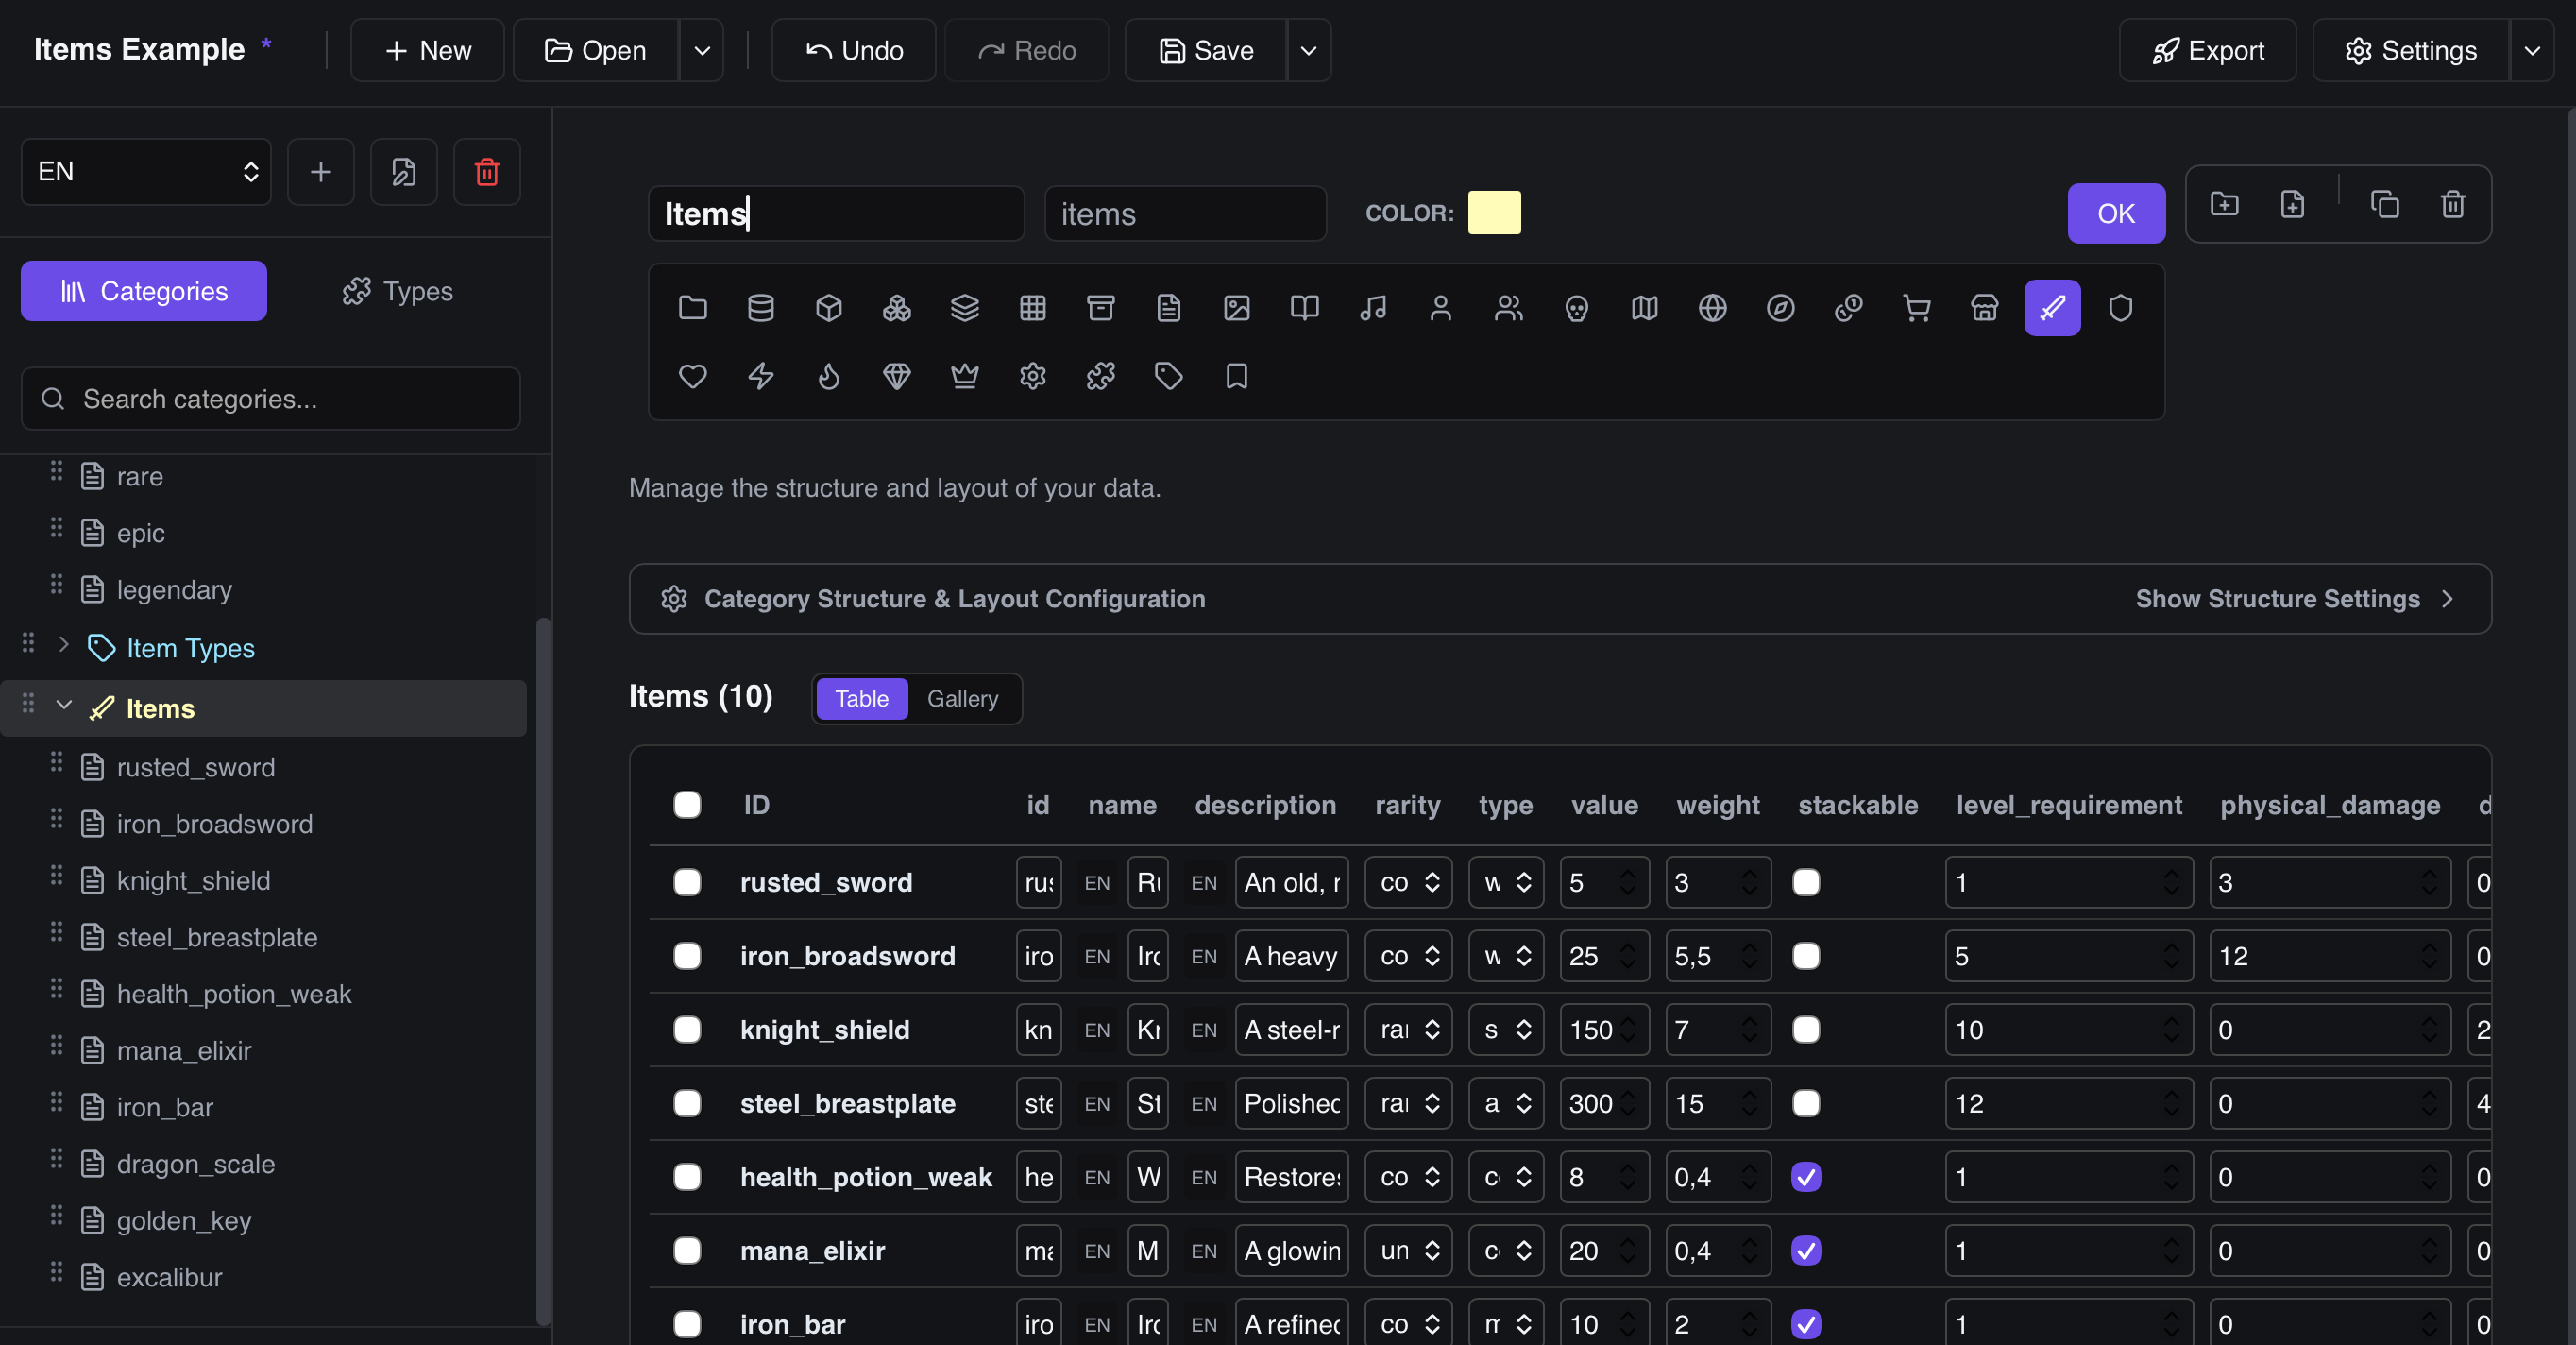
Task: Toggle stackable for iron_broadsword
Action: (x=1806, y=956)
